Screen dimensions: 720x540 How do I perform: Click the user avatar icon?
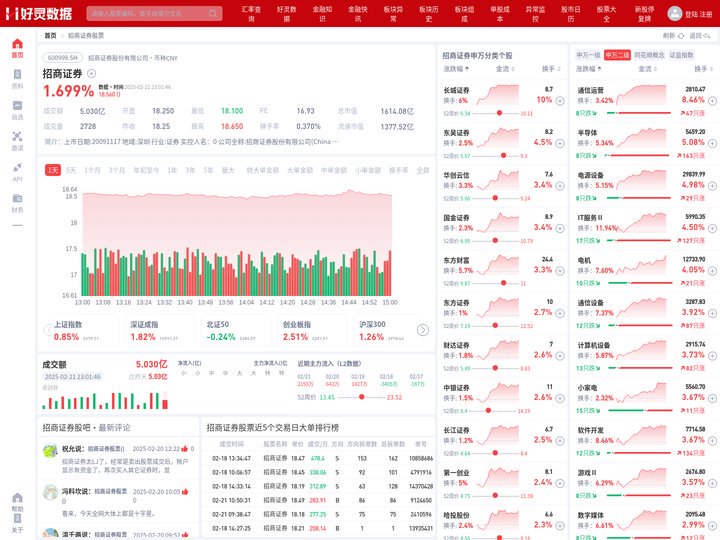click(x=675, y=13)
